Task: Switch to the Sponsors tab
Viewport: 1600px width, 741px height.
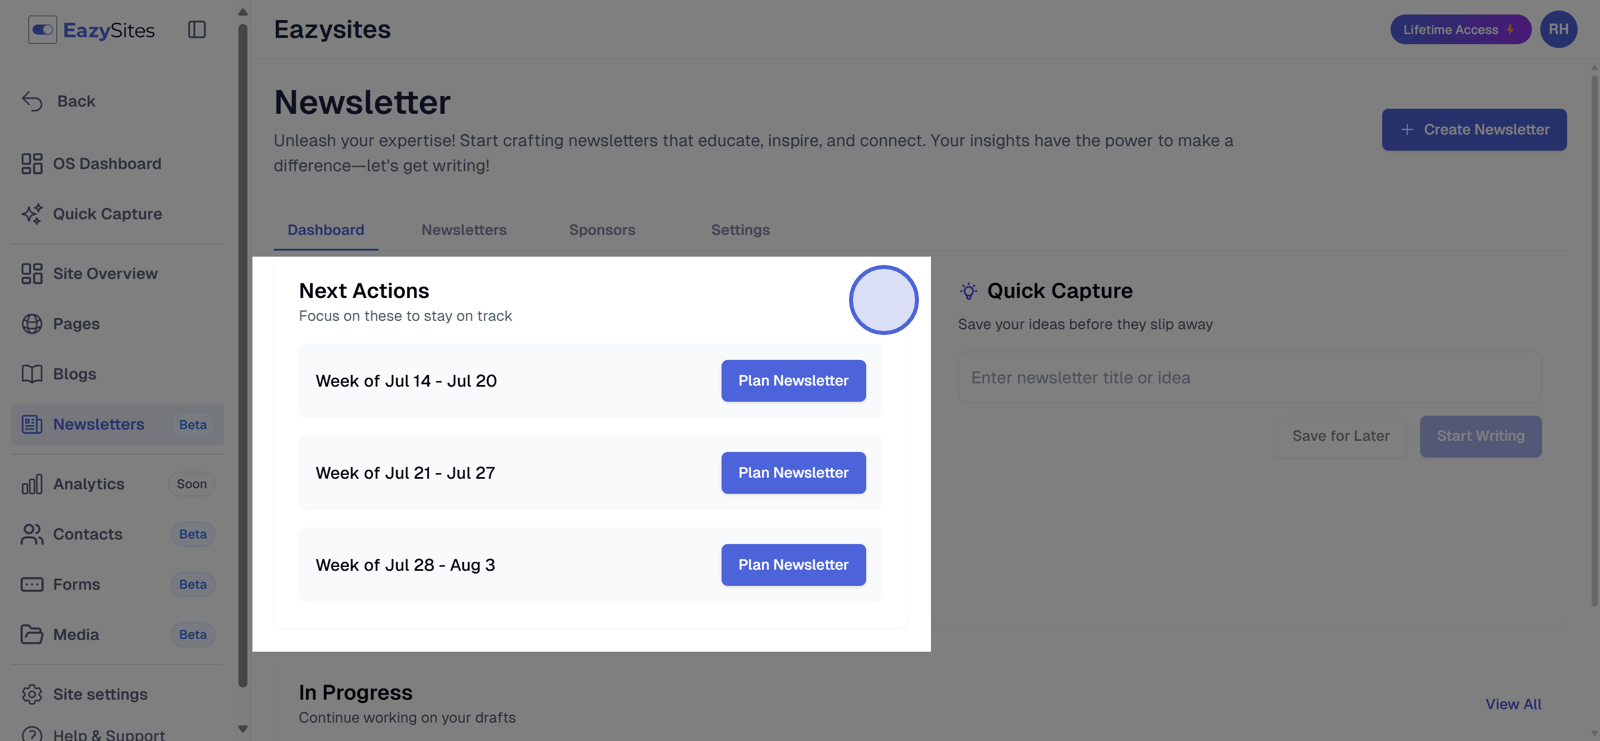Action: click(x=602, y=230)
